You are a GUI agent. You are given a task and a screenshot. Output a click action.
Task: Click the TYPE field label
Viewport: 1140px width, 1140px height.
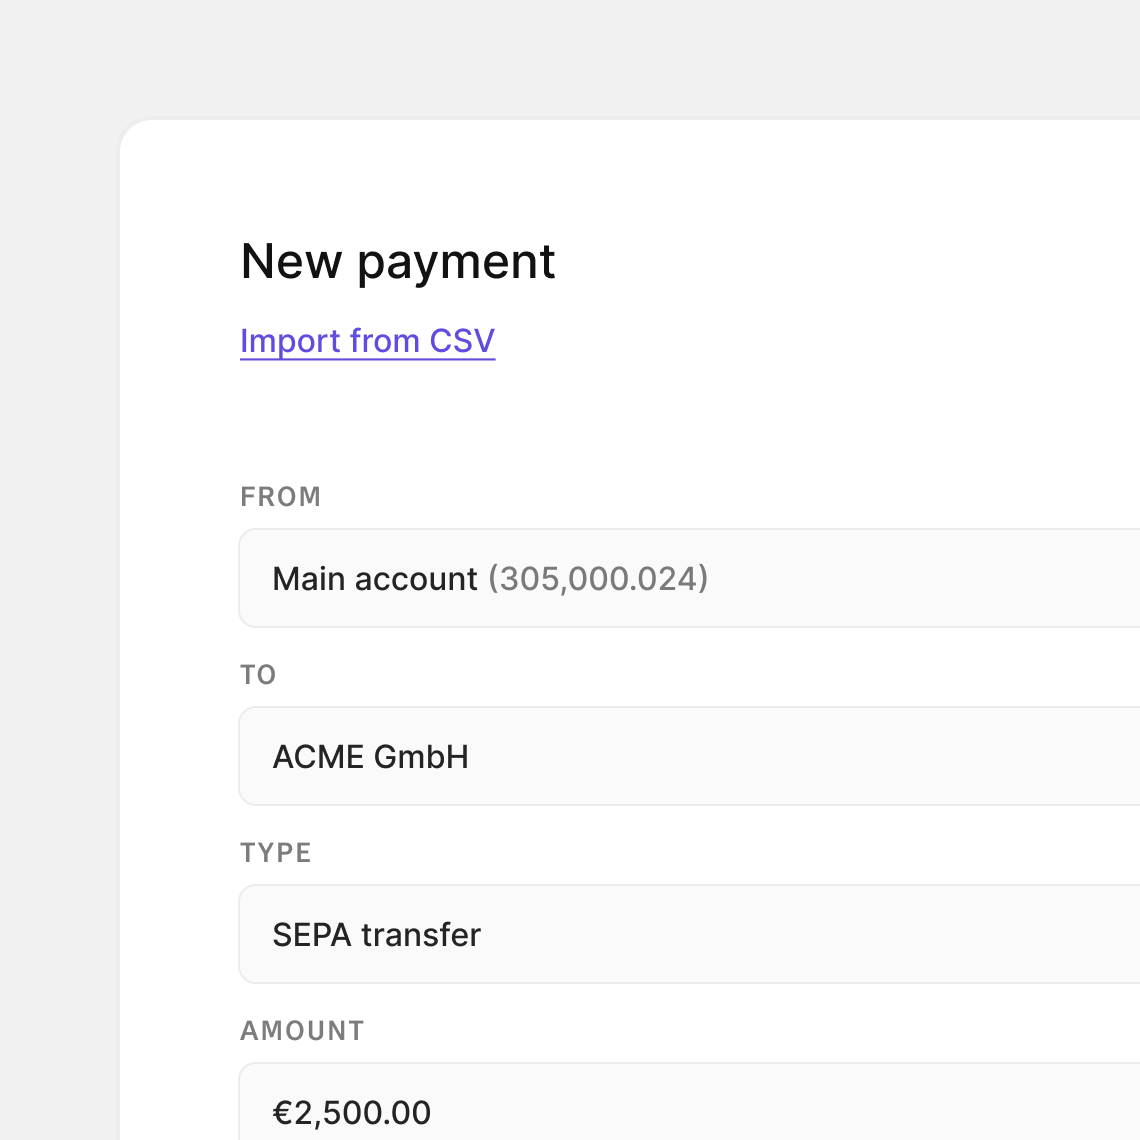pos(276,853)
